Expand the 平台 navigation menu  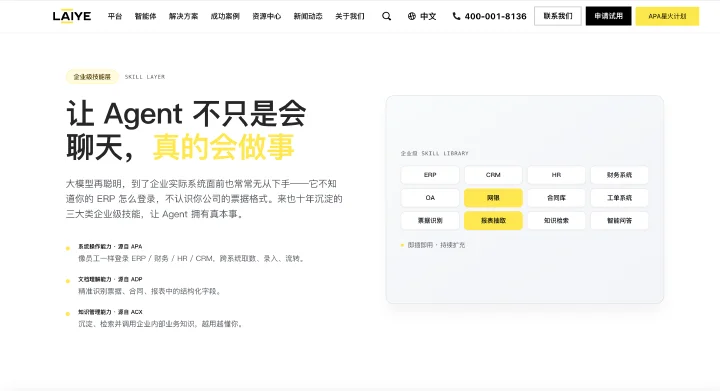tap(115, 16)
